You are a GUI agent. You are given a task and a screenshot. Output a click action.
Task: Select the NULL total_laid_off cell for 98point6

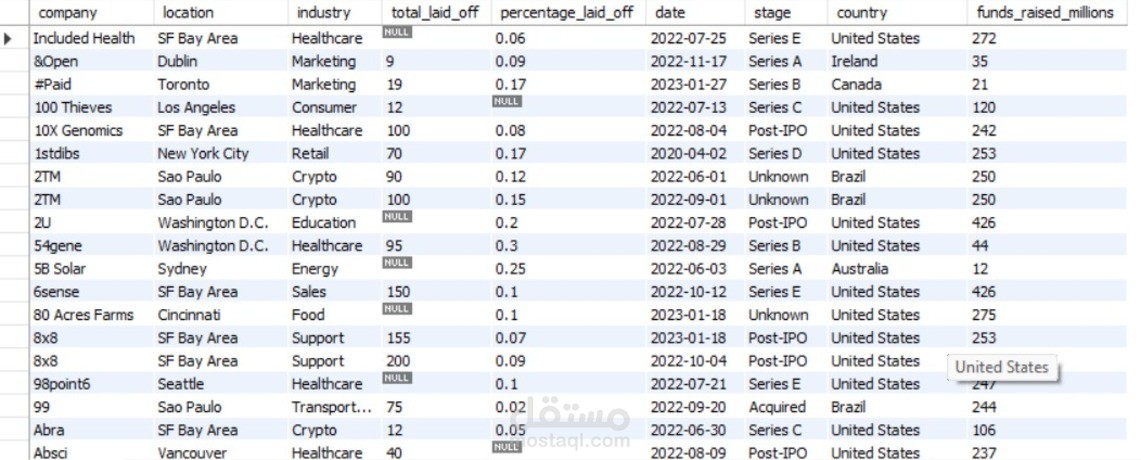397,378
